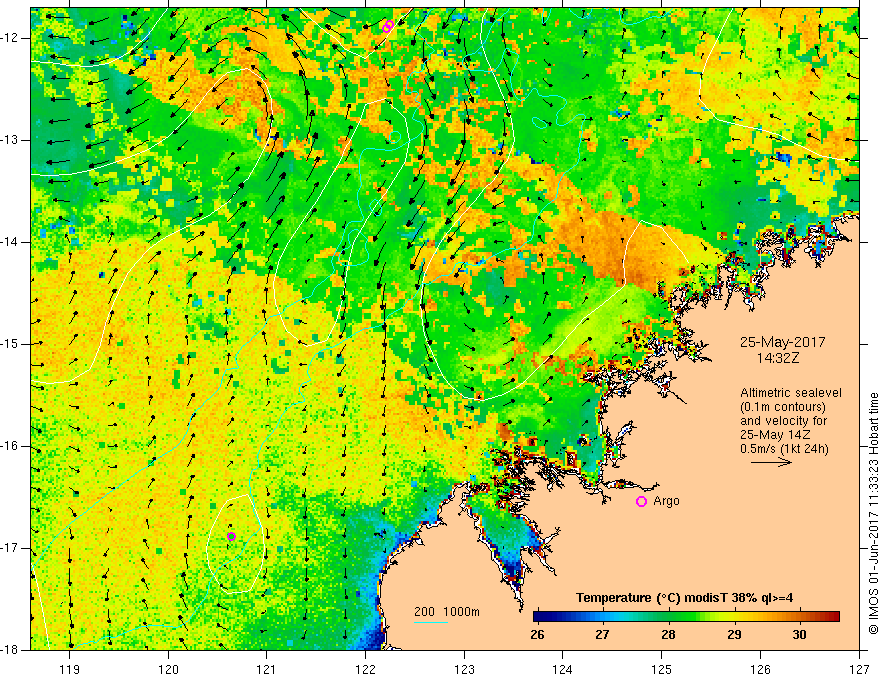Click the longitude axis label '125'
880x680 pixels.
(662, 669)
